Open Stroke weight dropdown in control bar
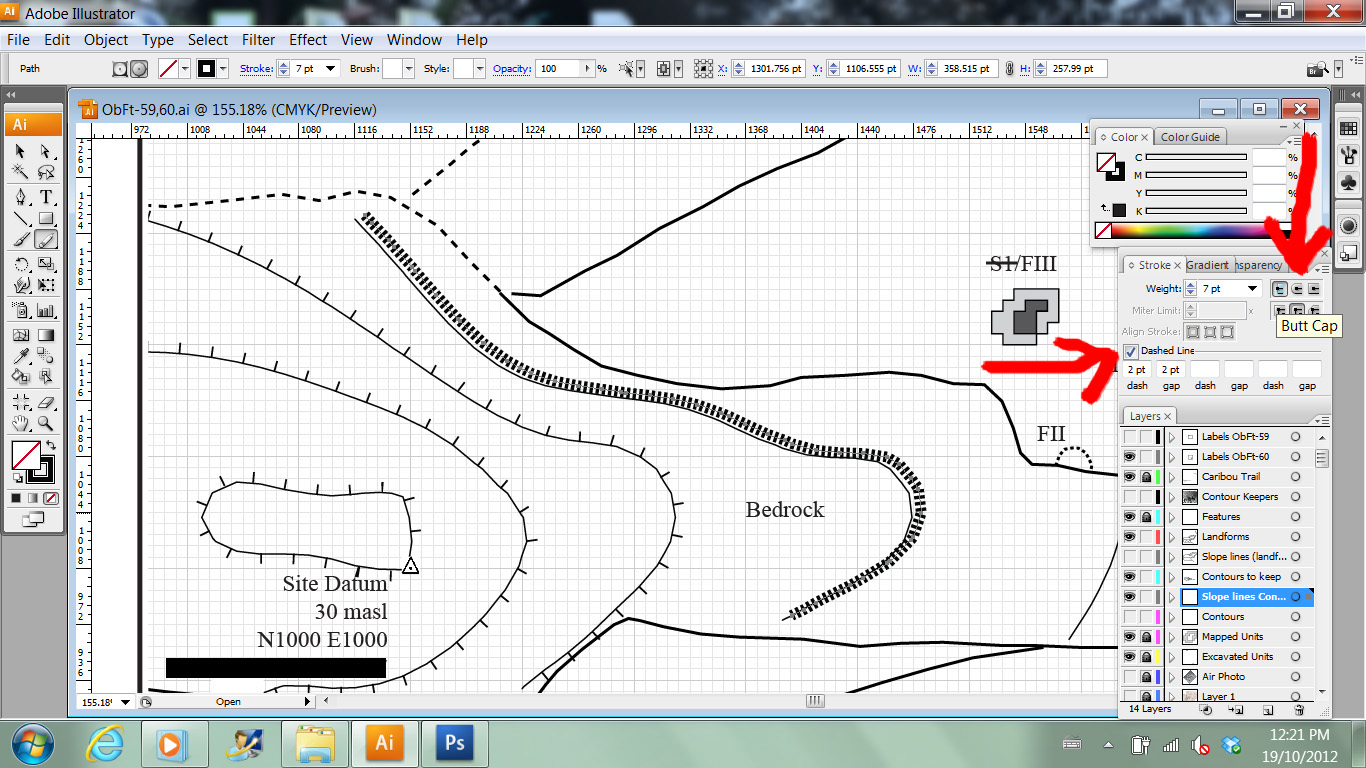1366x768 pixels. click(331, 69)
